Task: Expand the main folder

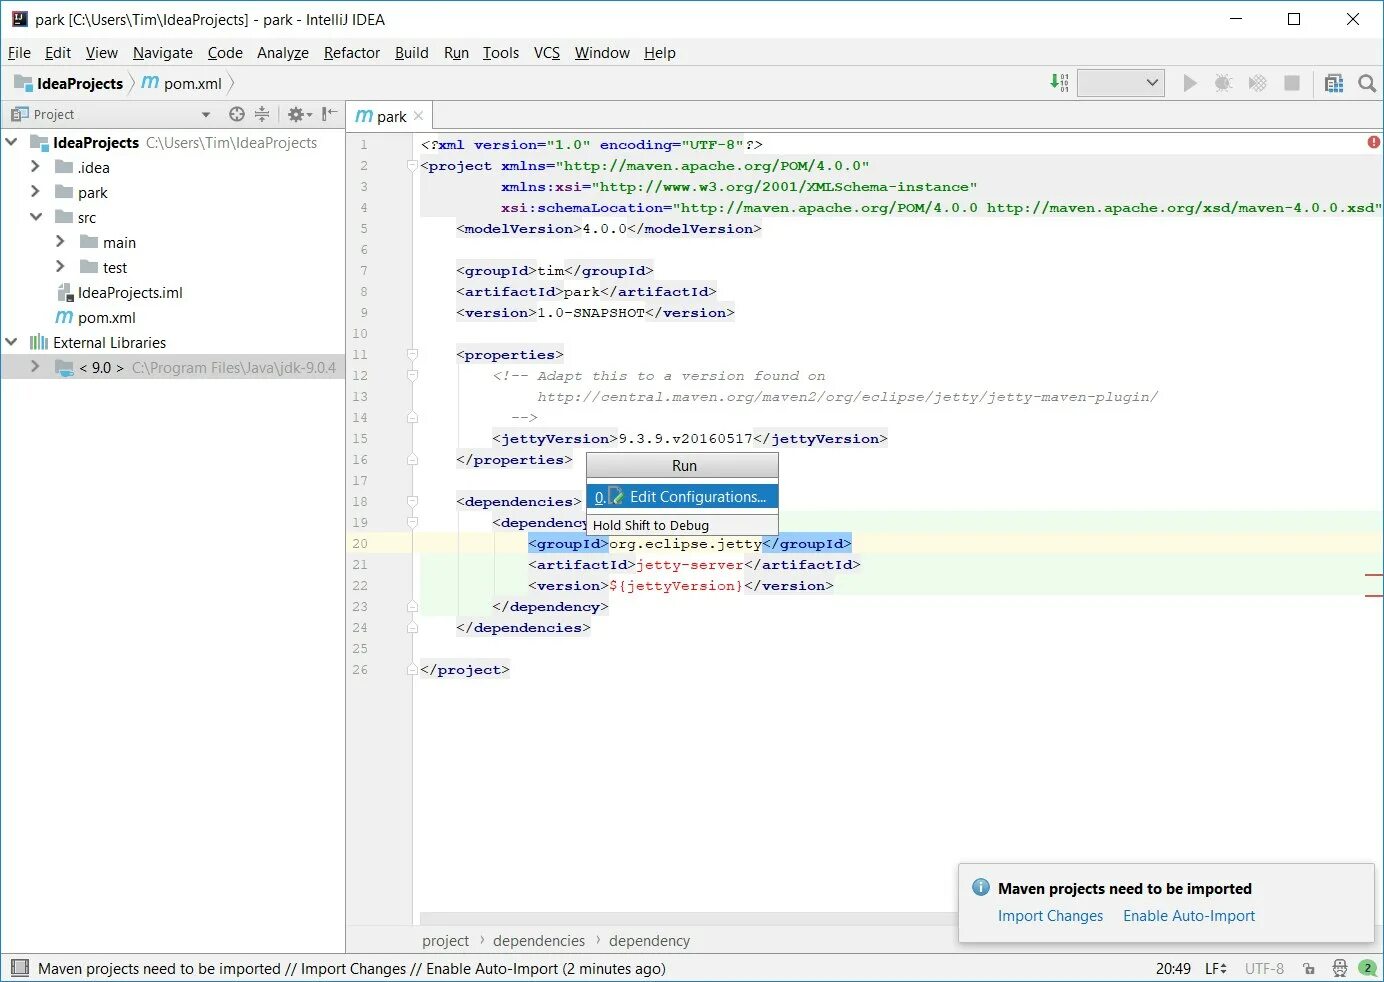Action: point(60,242)
